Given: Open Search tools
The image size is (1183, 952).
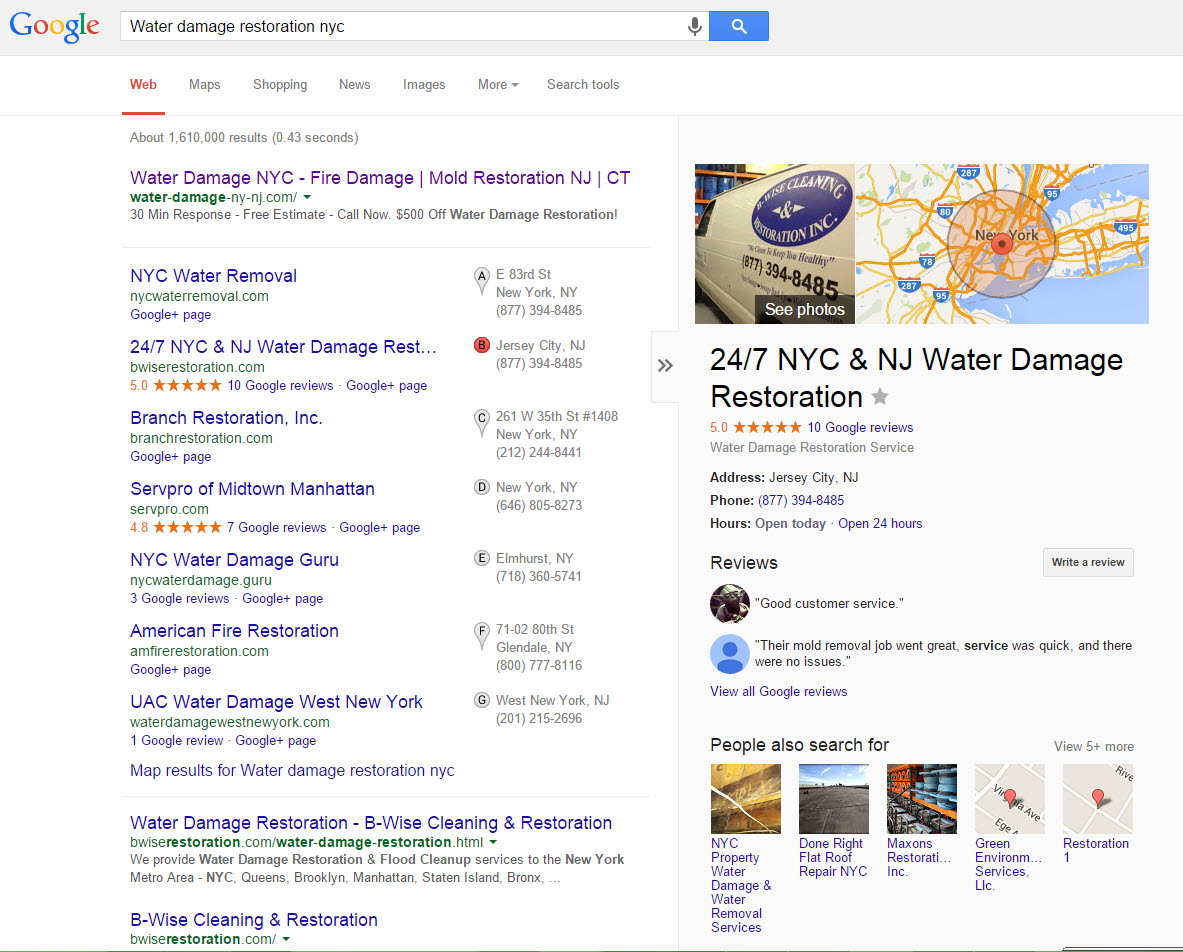Looking at the screenshot, I should pos(583,84).
